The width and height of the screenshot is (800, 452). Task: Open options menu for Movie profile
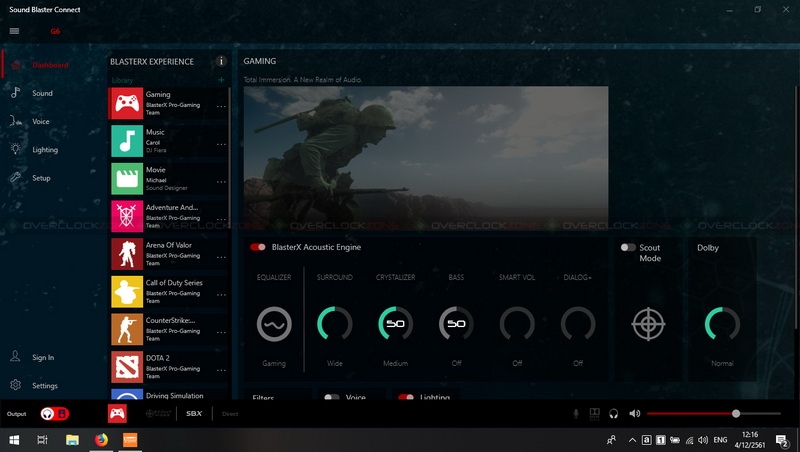(221, 182)
